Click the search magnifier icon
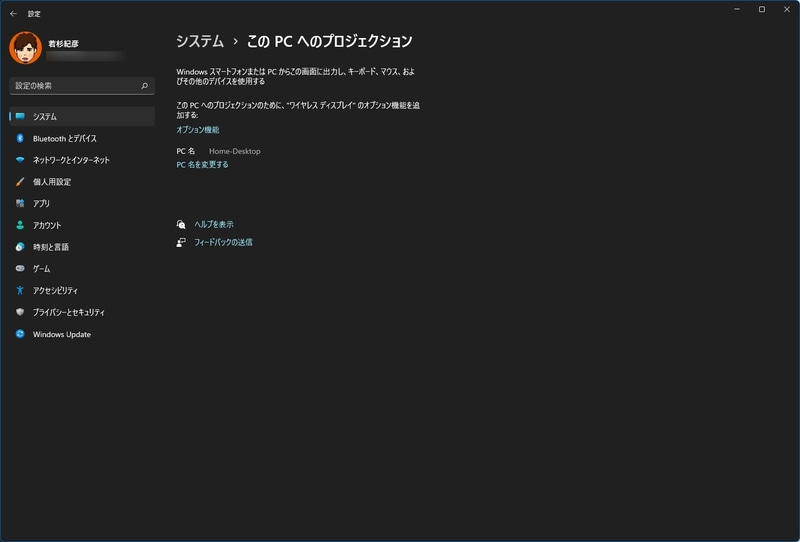 144,86
